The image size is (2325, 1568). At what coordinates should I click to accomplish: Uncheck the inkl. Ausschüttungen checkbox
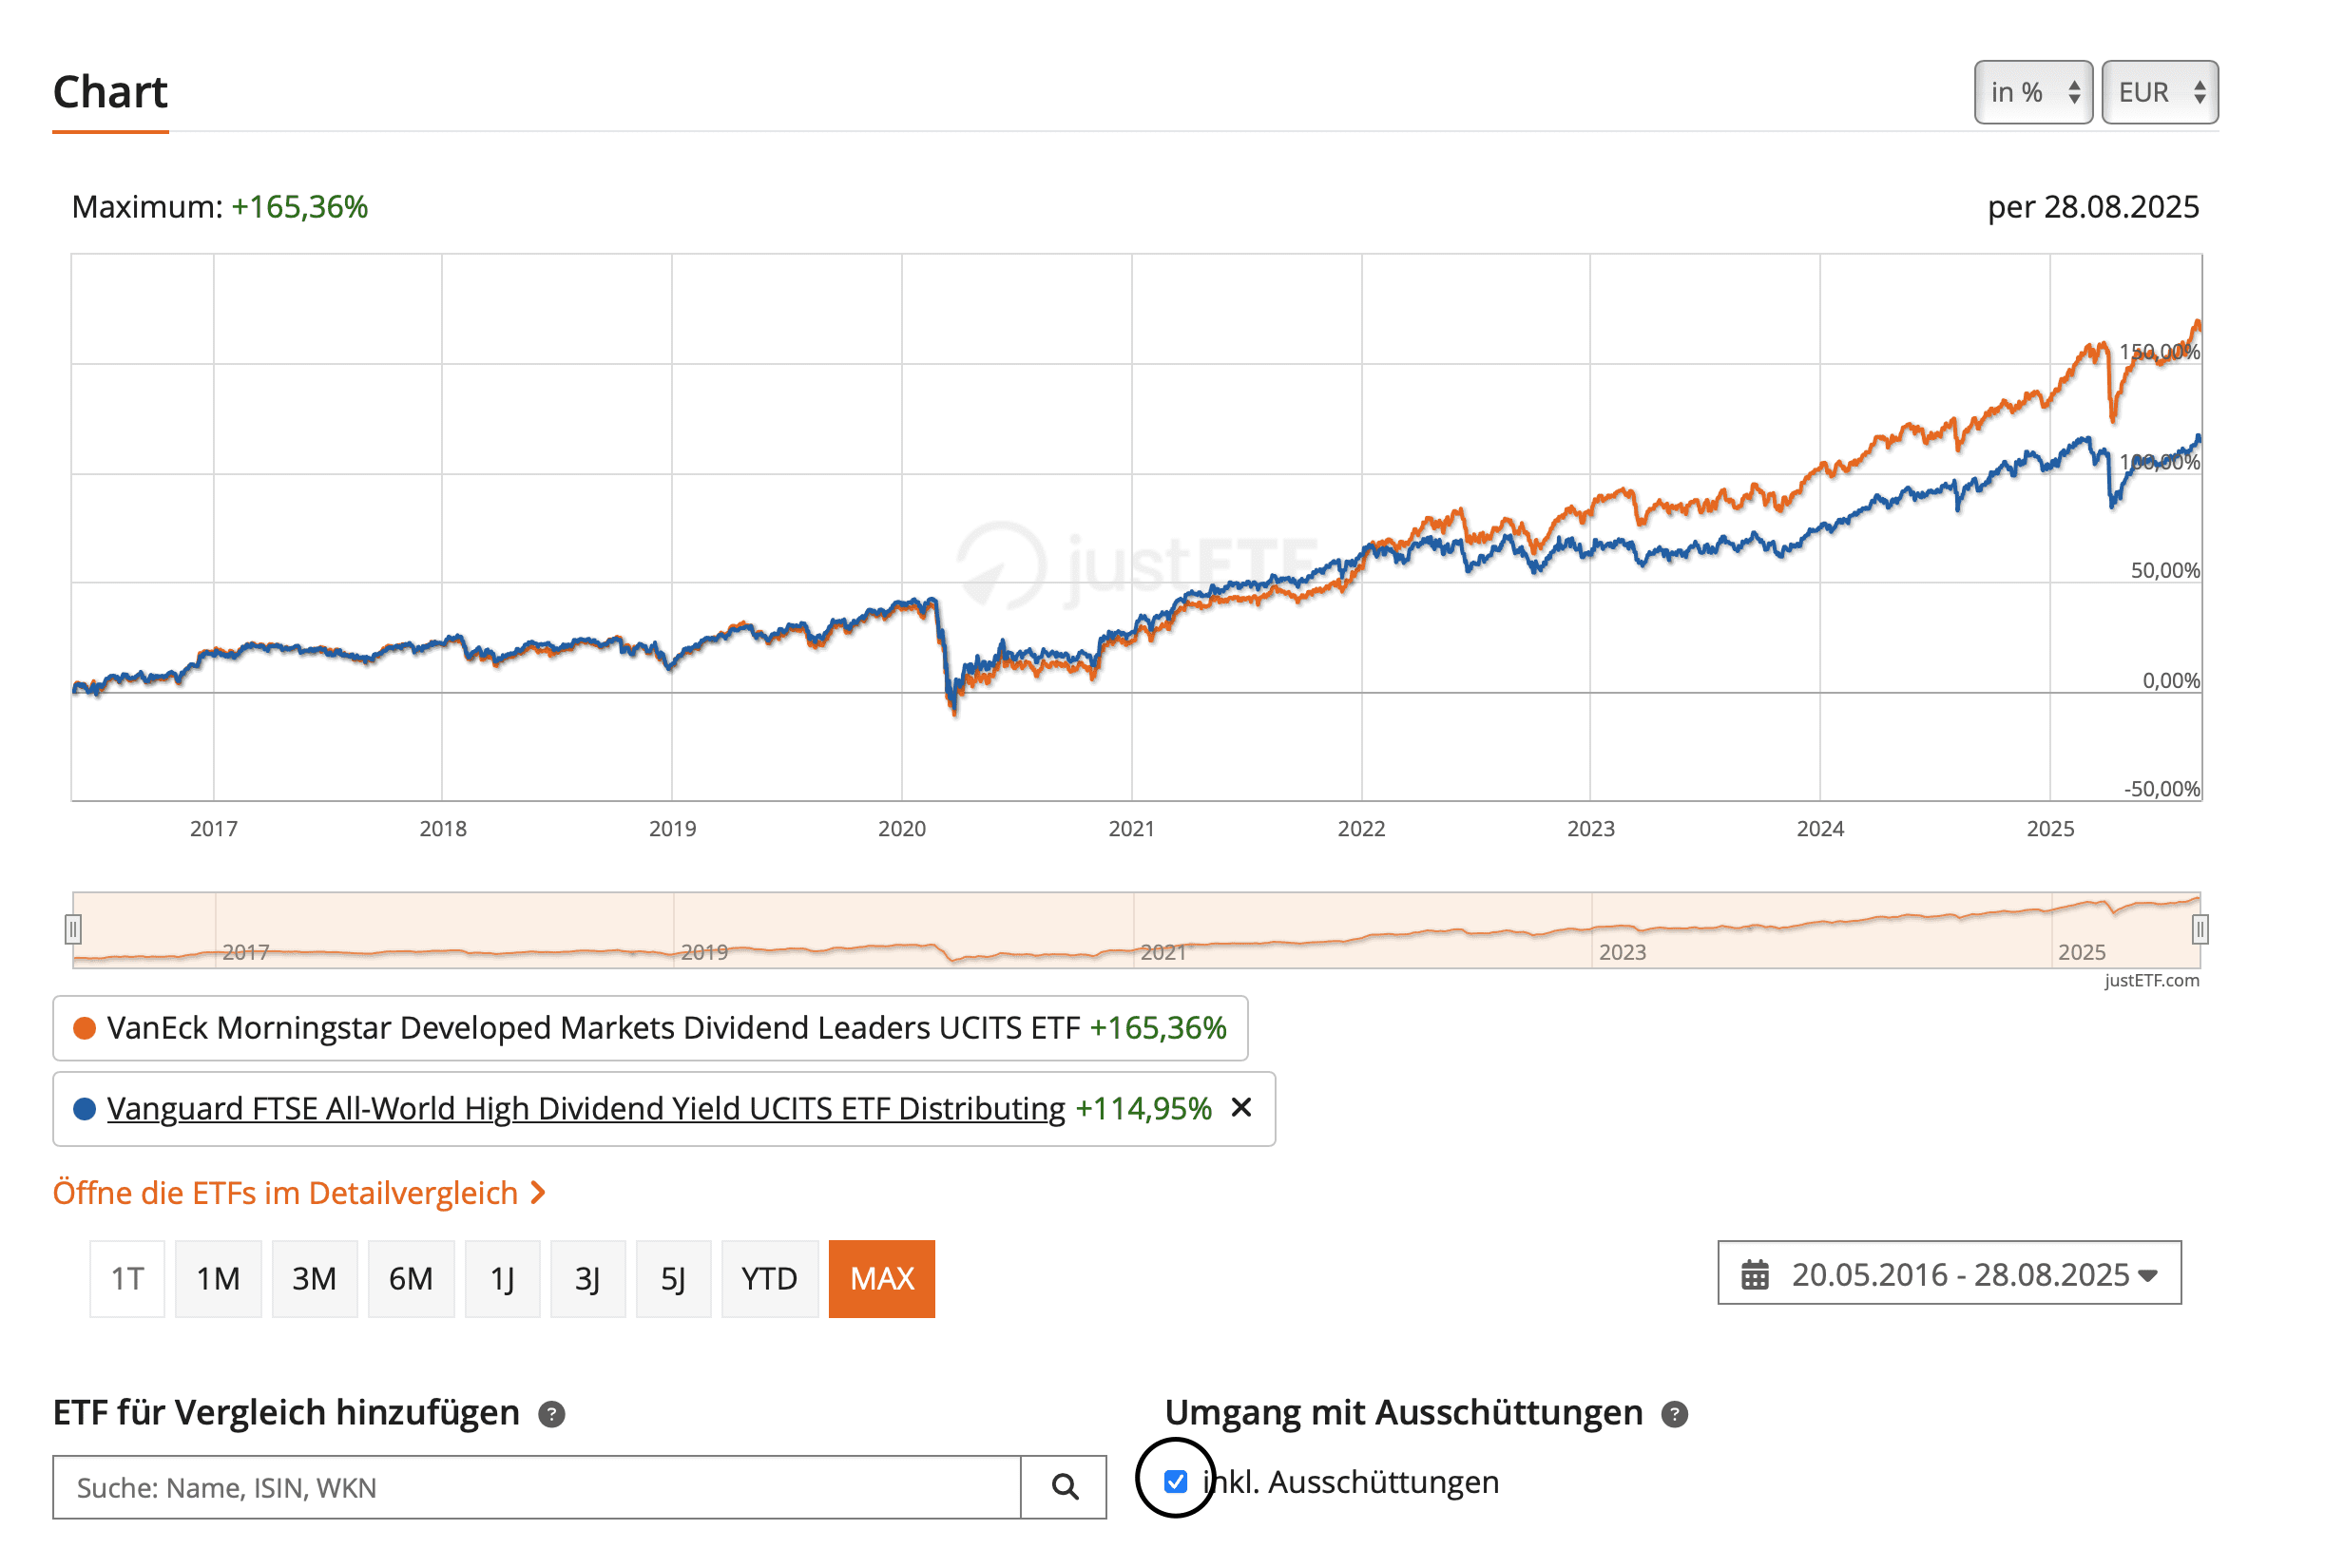point(1175,1481)
